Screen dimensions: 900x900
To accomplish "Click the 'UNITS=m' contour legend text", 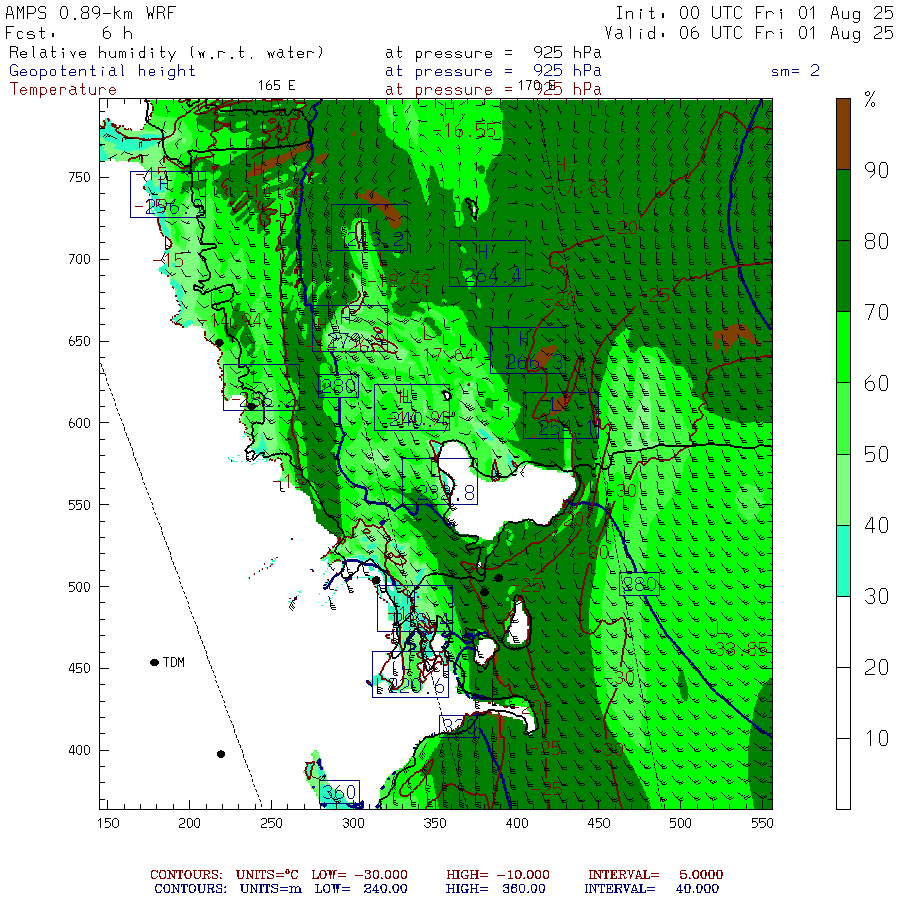I will [x=269, y=889].
